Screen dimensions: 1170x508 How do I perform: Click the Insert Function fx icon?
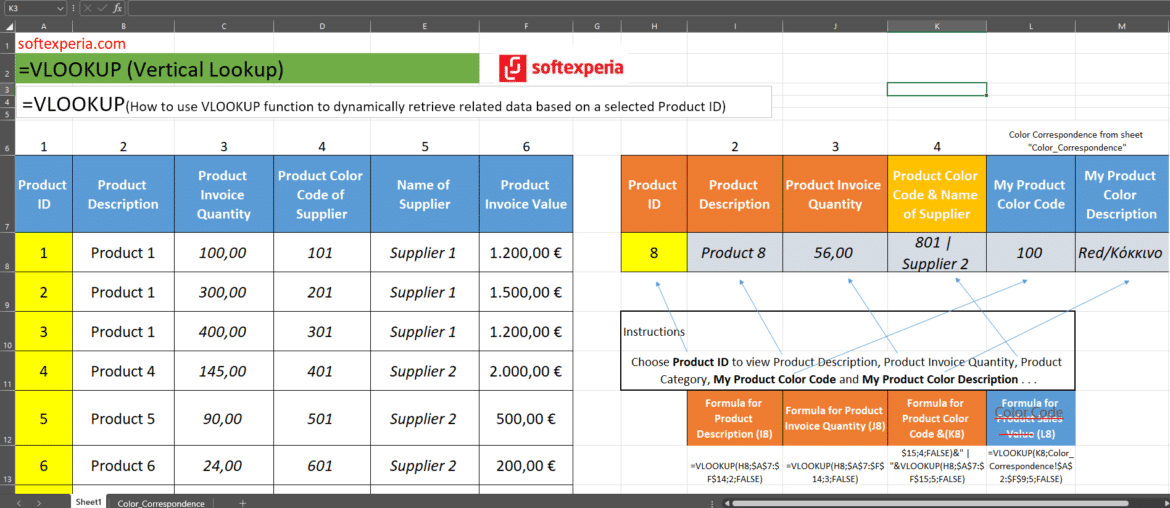tap(117, 8)
